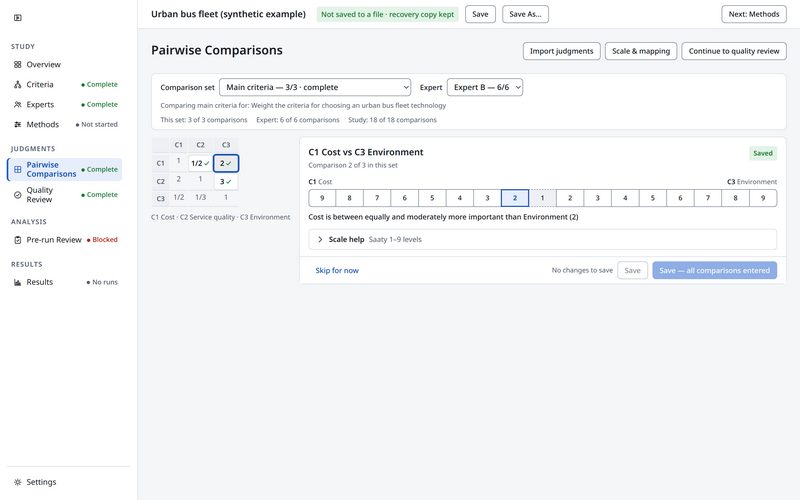Click the Quality Review check-circle icon
800x500 pixels.
[18, 194]
